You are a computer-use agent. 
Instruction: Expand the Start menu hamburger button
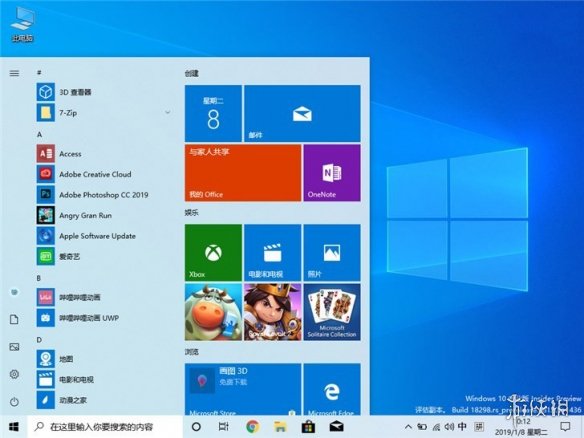pyautogui.click(x=14, y=73)
